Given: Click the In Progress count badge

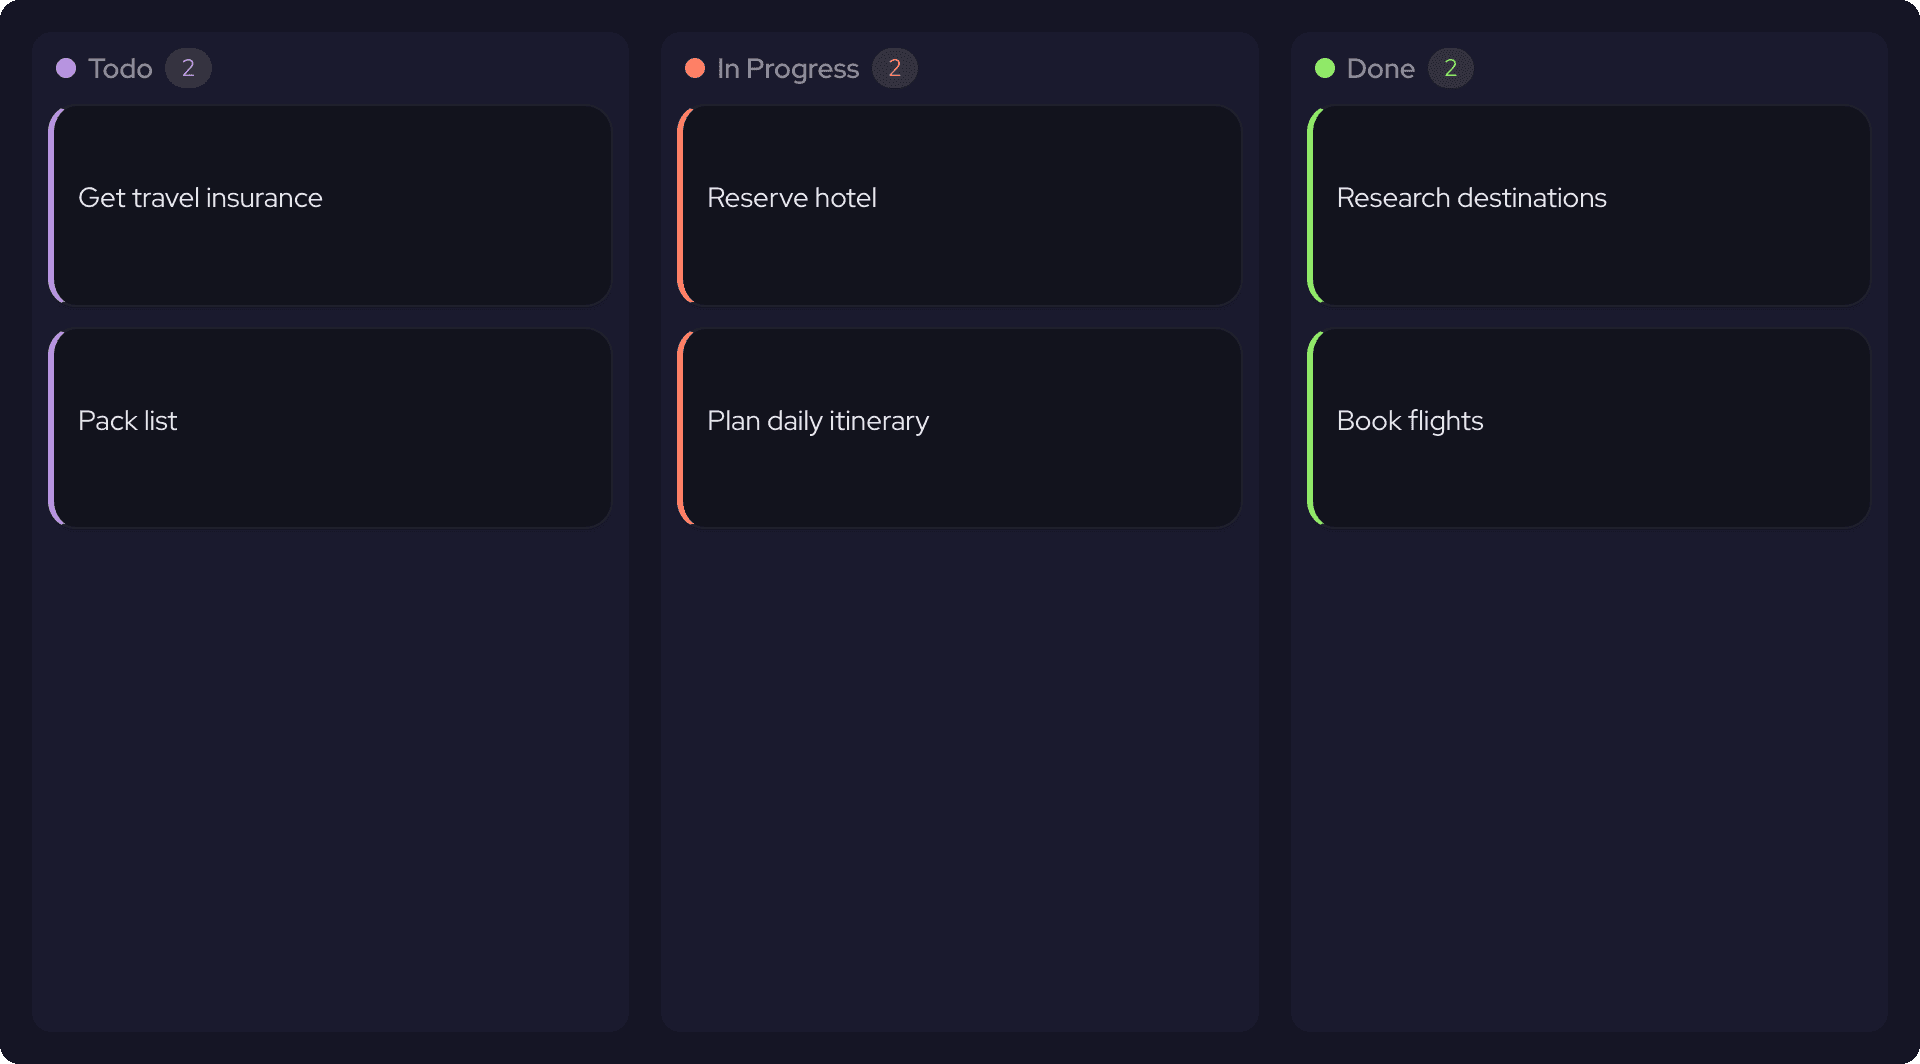Looking at the screenshot, I should [895, 68].
